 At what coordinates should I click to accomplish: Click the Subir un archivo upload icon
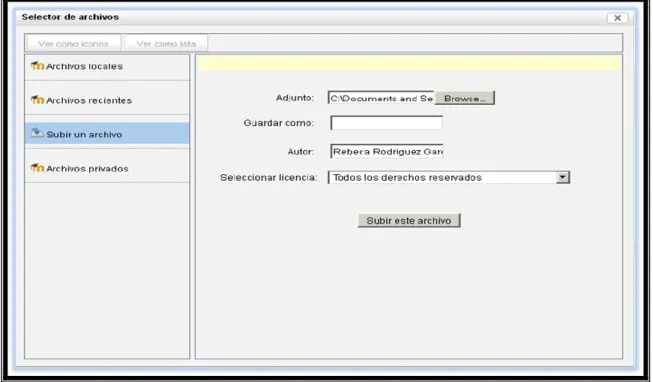point(37,133)
